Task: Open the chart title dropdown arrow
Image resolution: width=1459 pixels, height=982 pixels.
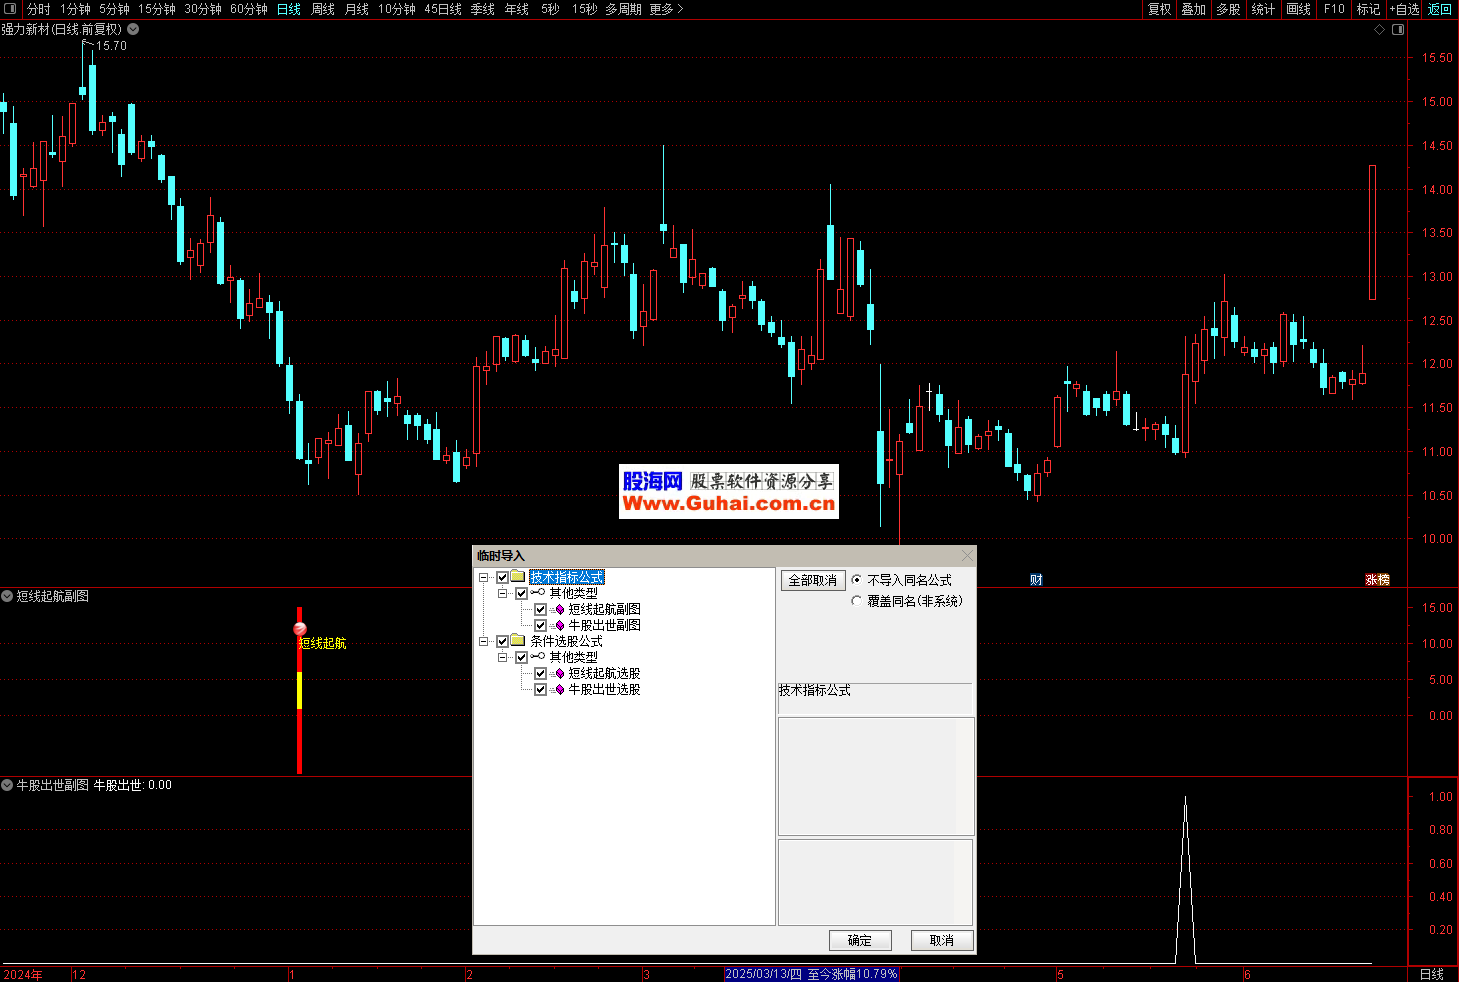Action: point(133,29)
